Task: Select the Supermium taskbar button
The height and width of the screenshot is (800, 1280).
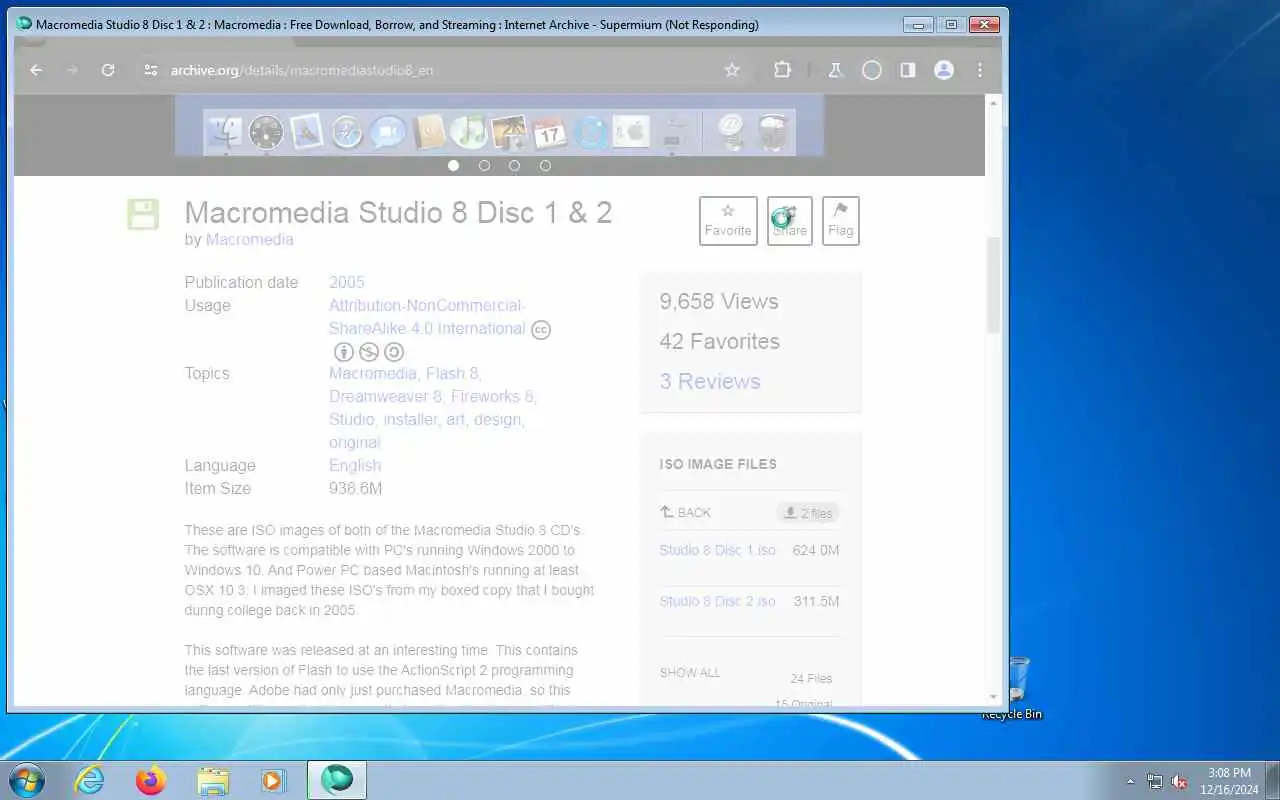Action: [x=337, y=780]
